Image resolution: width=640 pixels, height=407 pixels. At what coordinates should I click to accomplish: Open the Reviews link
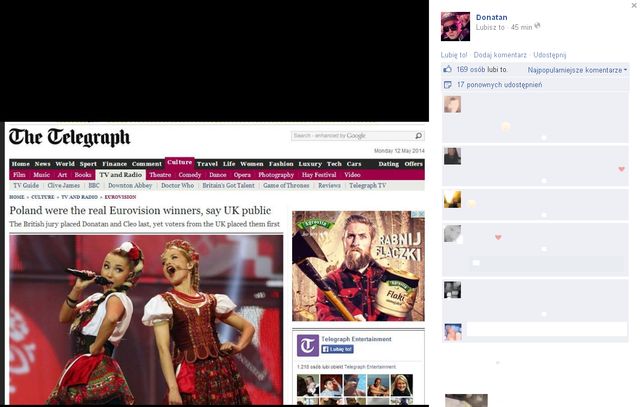[329, 185]
